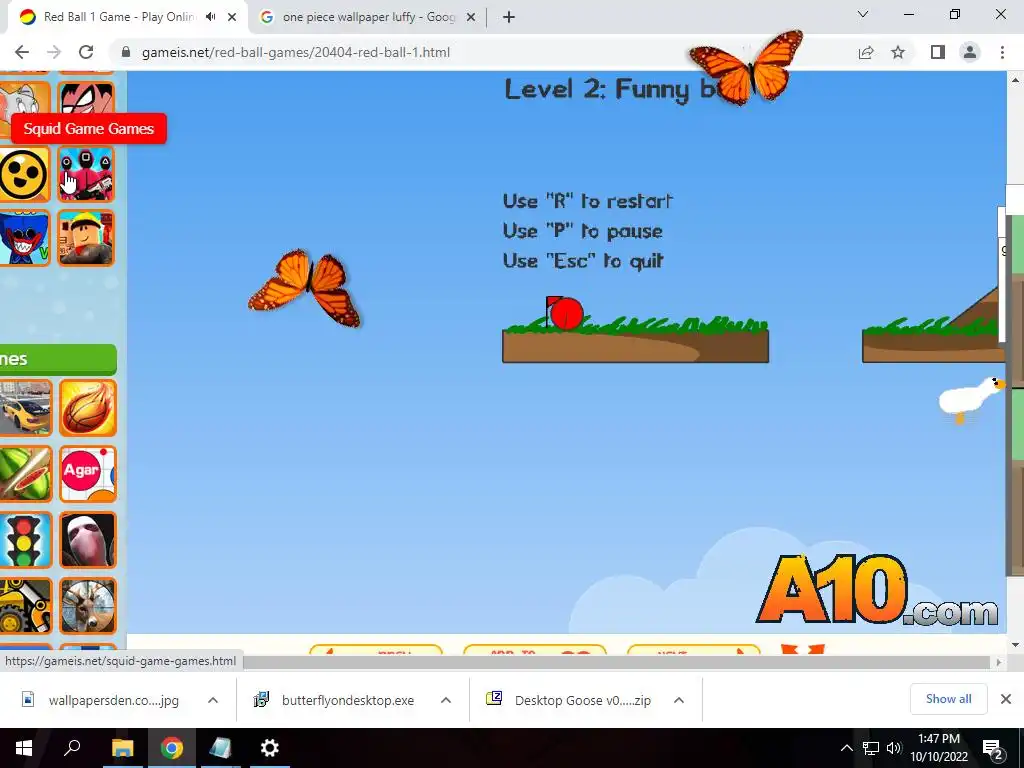Reload the current page
Screen dimensions: 1024x768
(86, 52)
